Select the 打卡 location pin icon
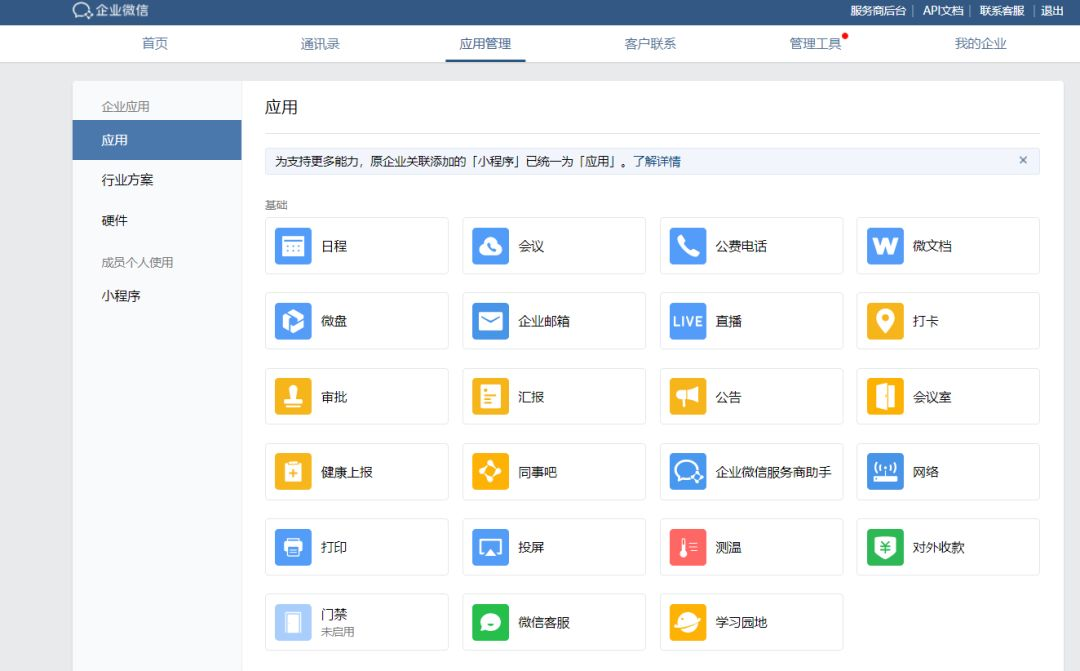The width and height of the screenshot is (1080, 671). click(885, 321)
